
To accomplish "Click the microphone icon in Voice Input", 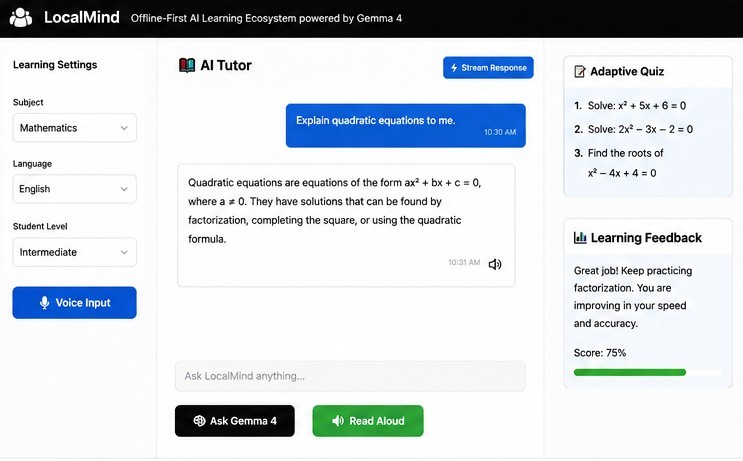I will pos(45,303).
